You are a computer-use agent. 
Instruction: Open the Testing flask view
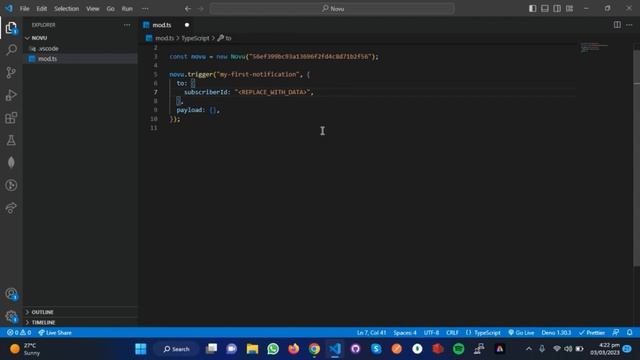point(11,140)
